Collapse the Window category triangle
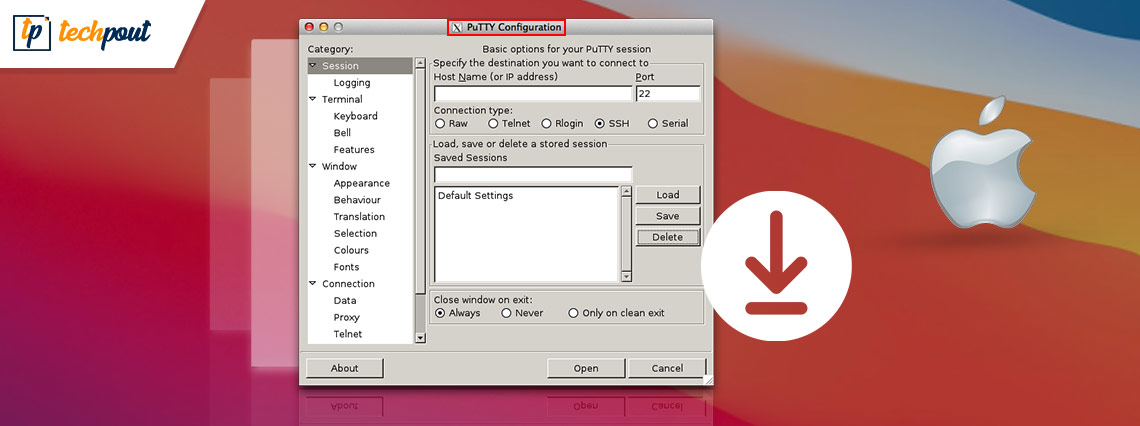 tap(313, 166)
